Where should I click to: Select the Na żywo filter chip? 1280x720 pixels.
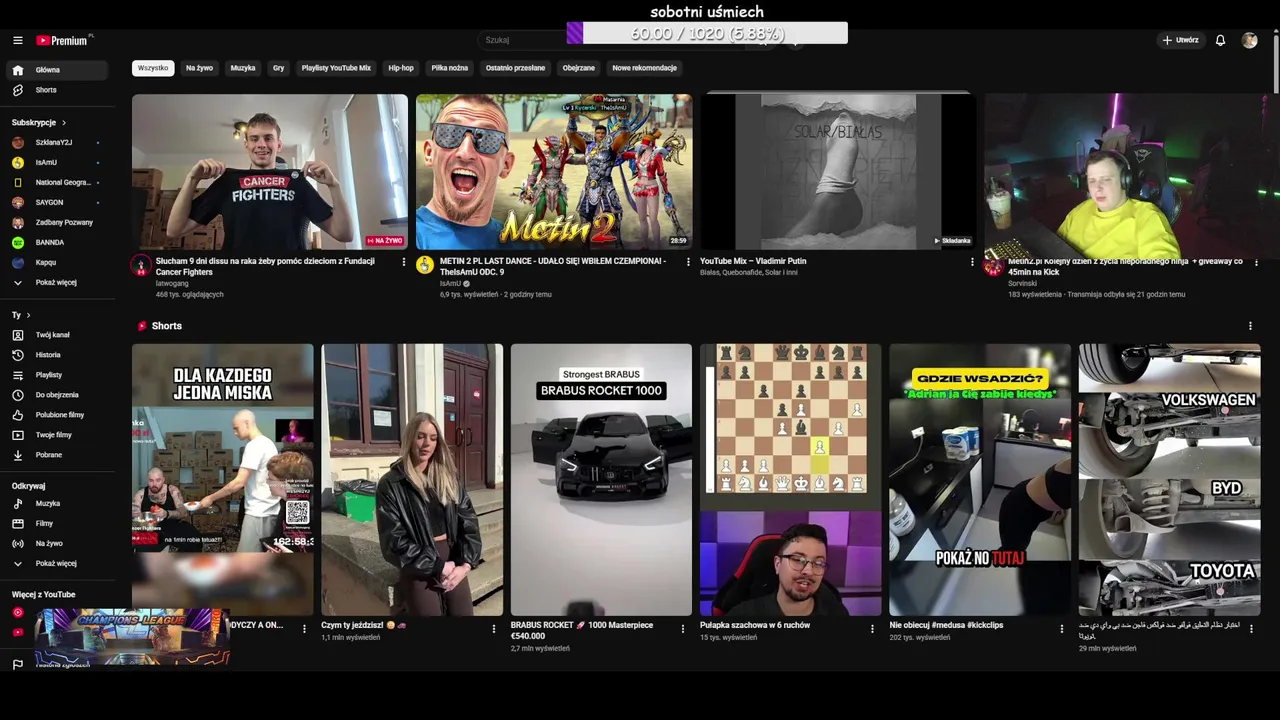click(x=199, y=68)
